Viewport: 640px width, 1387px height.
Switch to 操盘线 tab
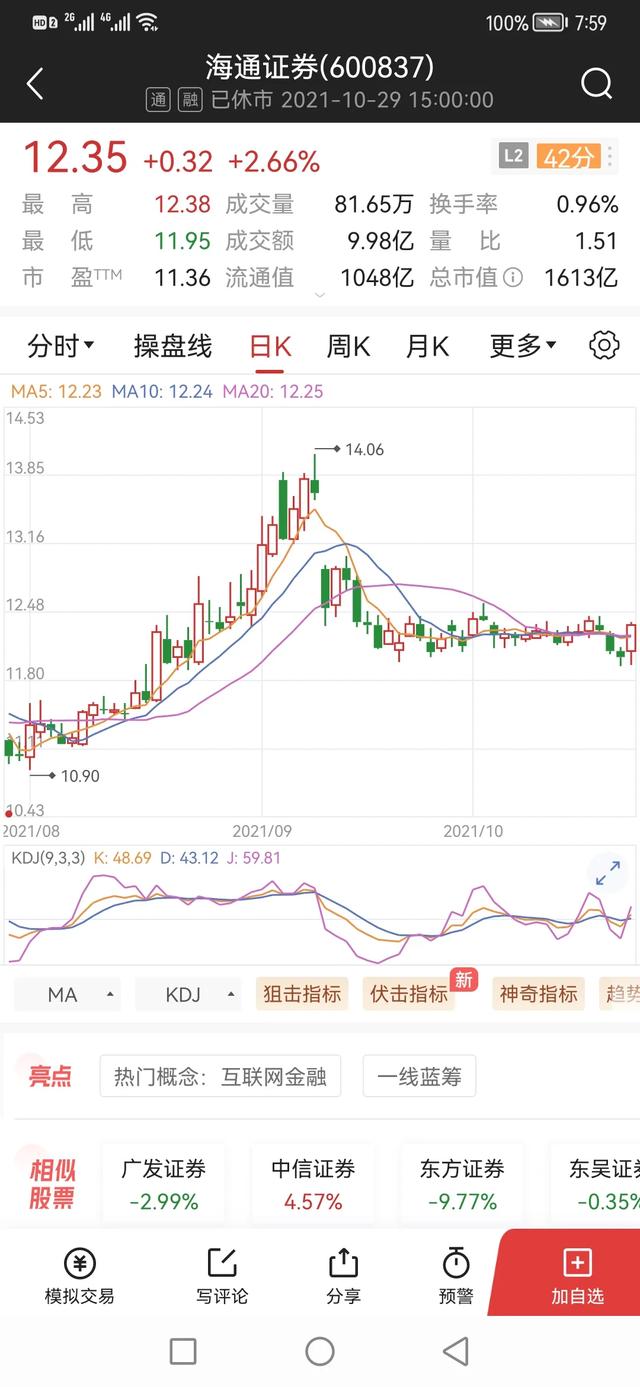click(x=173, y=346)
